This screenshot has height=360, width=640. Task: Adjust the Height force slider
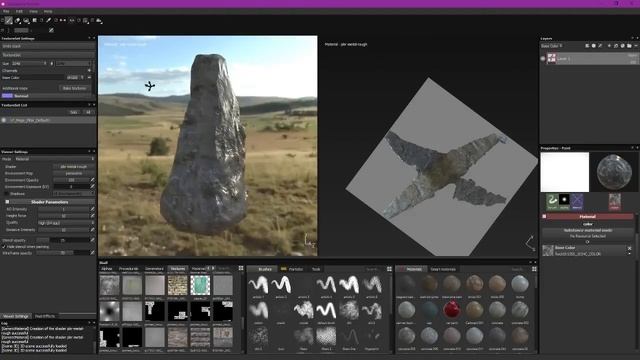tap(63, 216)
